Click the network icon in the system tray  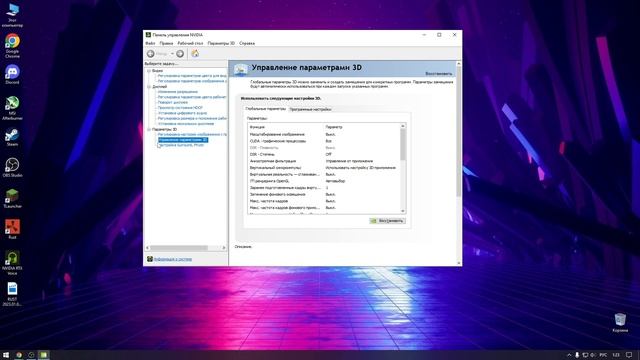coord(585,355)
